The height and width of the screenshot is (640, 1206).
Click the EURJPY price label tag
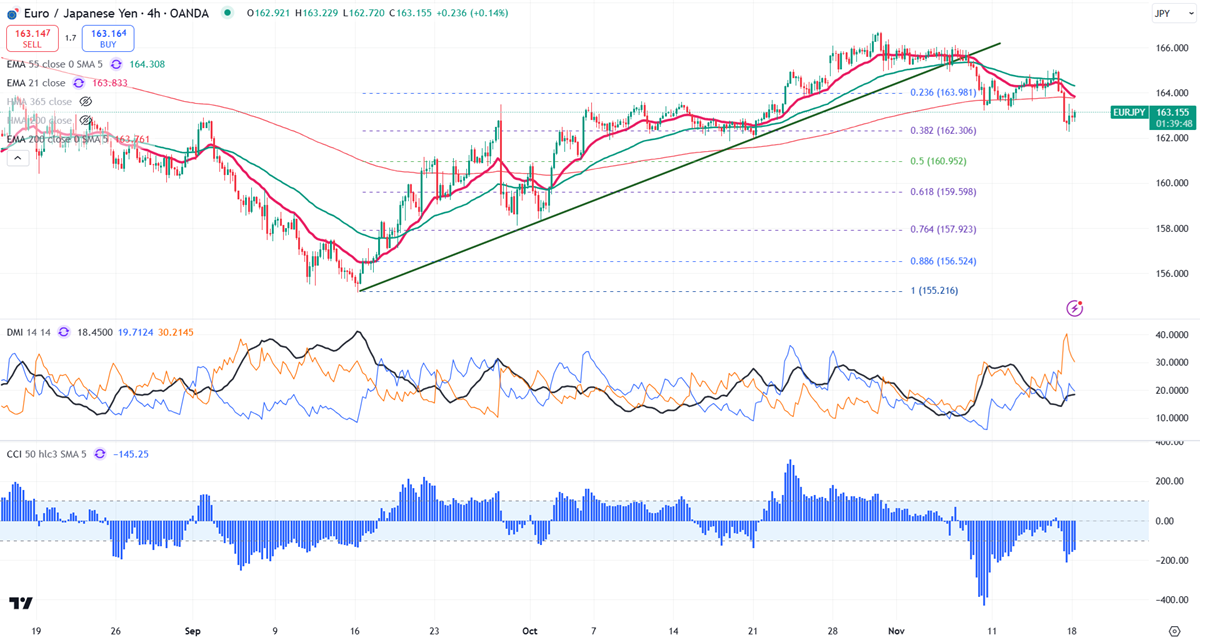[x=1128, y=113]
